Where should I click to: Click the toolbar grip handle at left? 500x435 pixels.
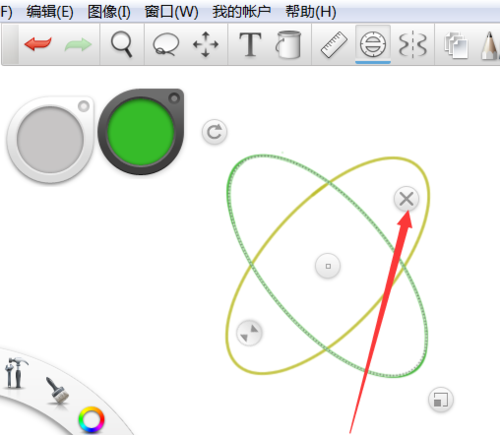click(10, 44)
